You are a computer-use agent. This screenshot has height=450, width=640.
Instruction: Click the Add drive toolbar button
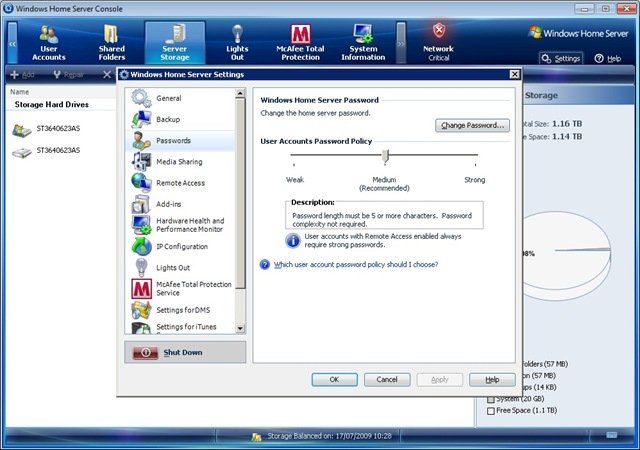[22, 75]
